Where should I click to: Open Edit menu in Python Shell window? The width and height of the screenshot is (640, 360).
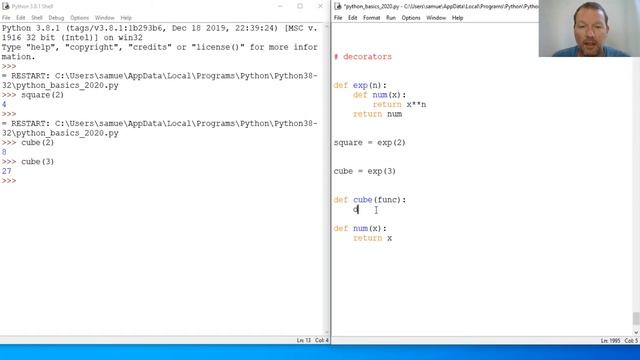[x=20, y=18]
